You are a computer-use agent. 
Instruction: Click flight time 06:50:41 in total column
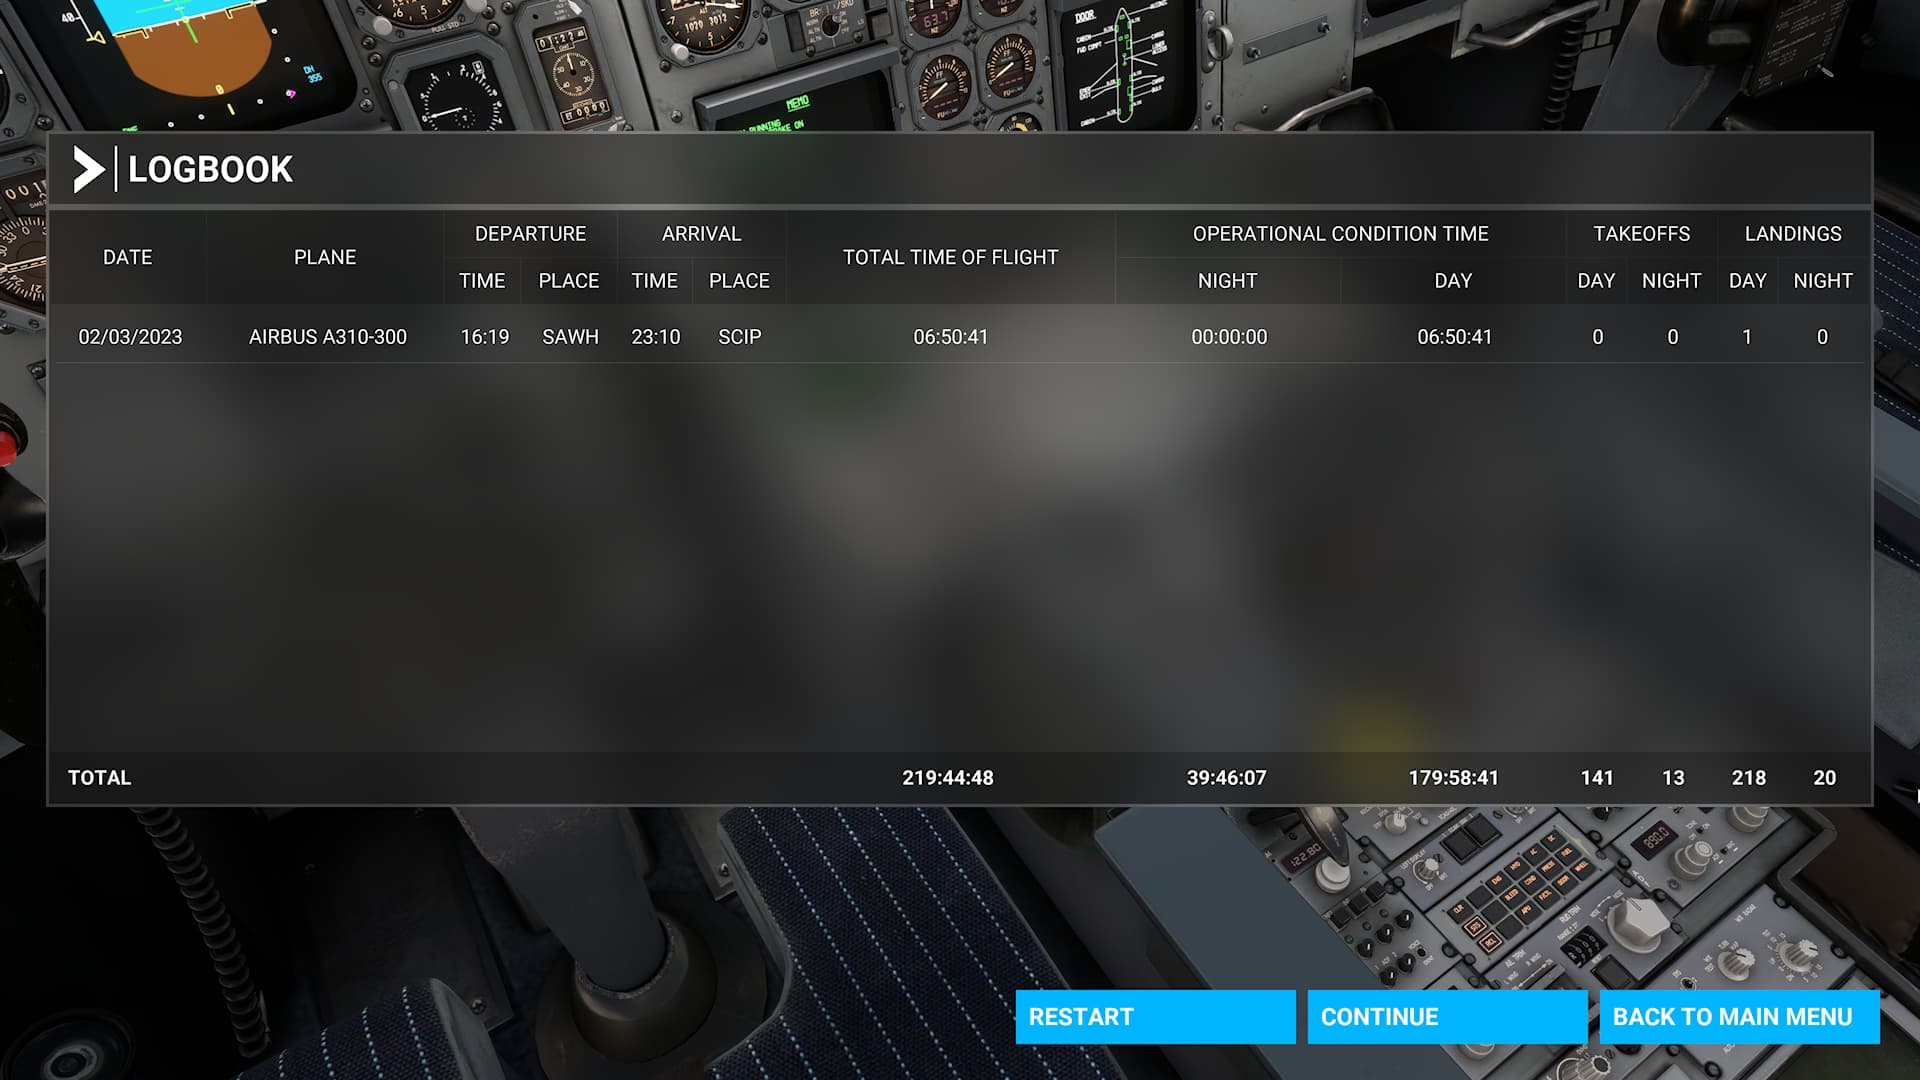[x=950, y=337]
